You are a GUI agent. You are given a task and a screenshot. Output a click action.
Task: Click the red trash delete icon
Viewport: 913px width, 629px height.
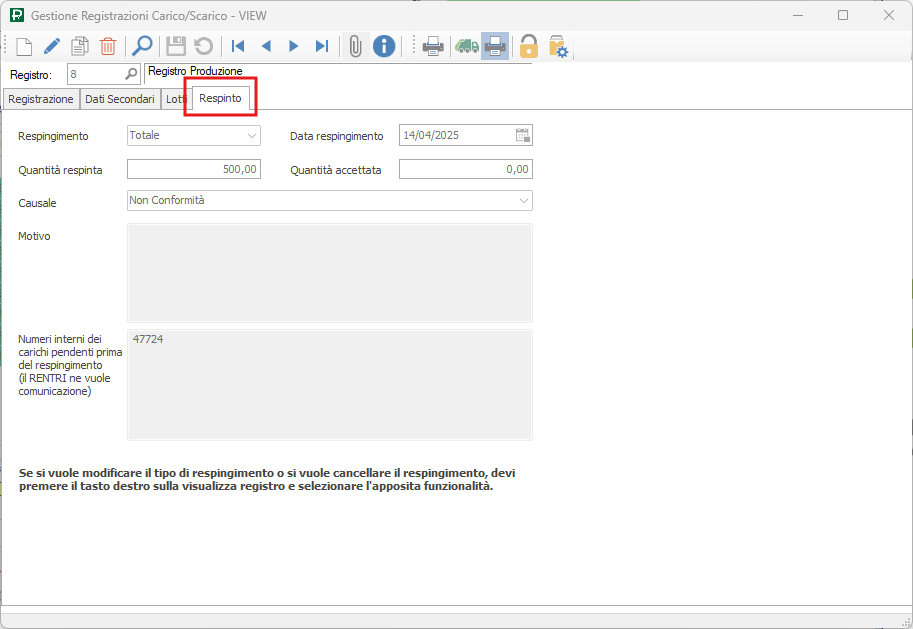[x=108, y=46]
